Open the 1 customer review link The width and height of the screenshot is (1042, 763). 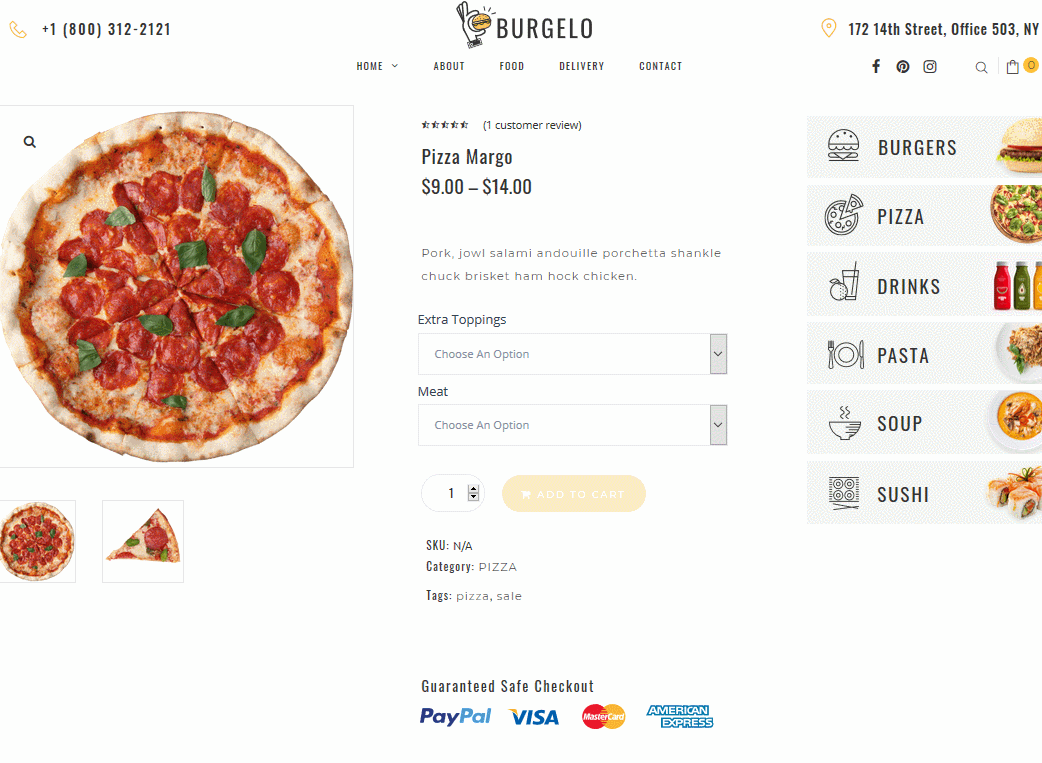pos(532,125)
